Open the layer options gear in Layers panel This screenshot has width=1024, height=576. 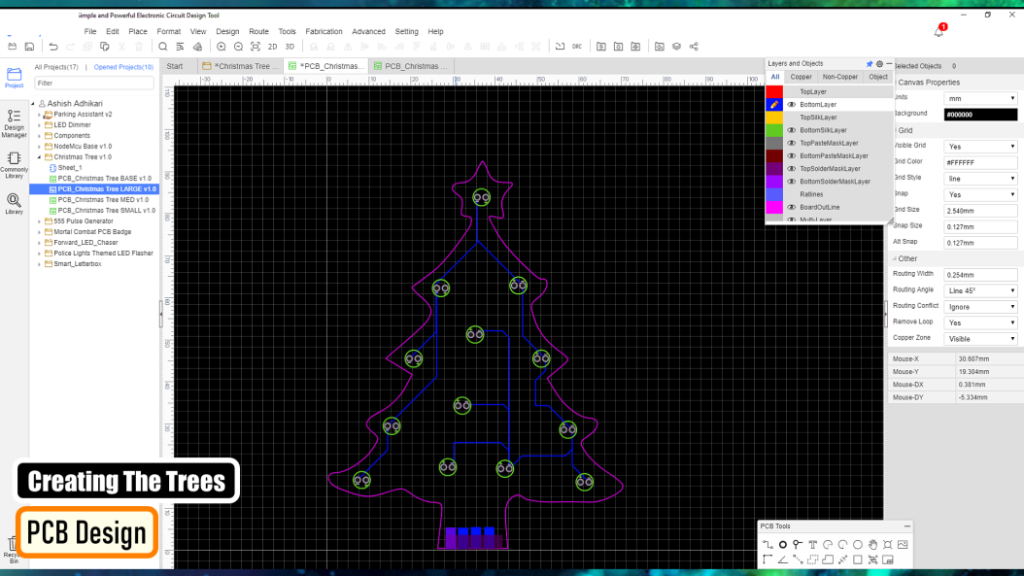pyautogui.click(x=879, y=63)
